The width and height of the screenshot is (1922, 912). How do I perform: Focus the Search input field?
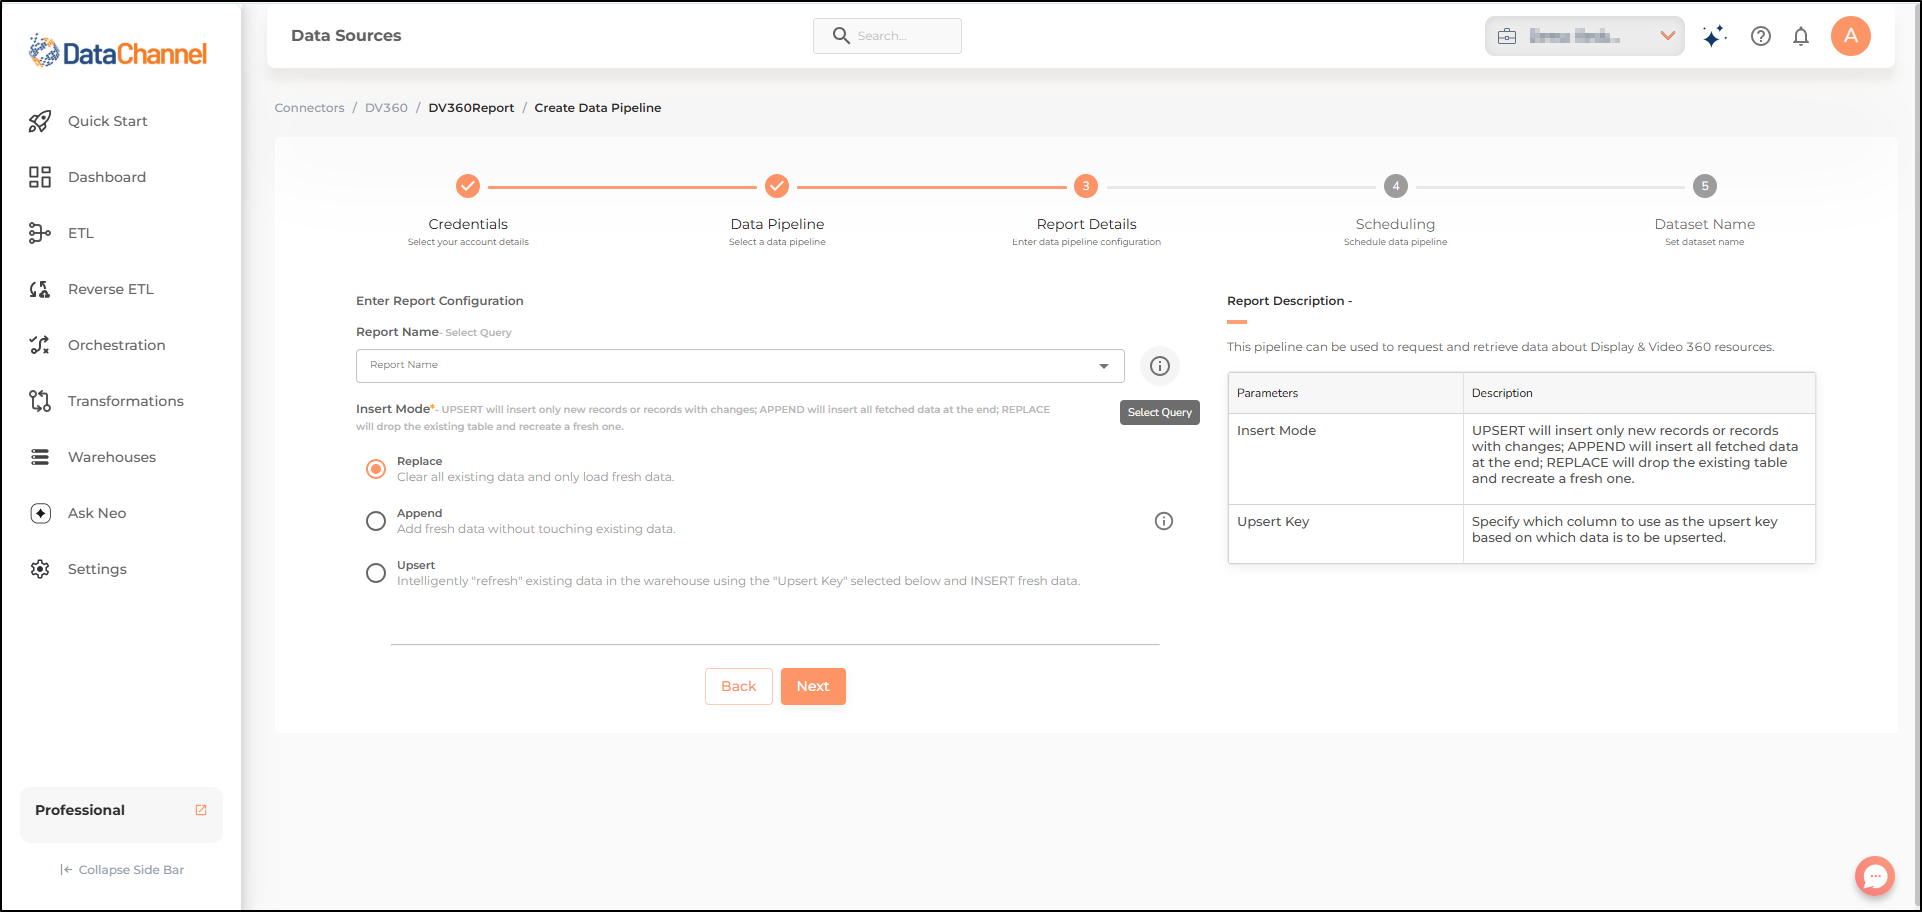point(887,36)
